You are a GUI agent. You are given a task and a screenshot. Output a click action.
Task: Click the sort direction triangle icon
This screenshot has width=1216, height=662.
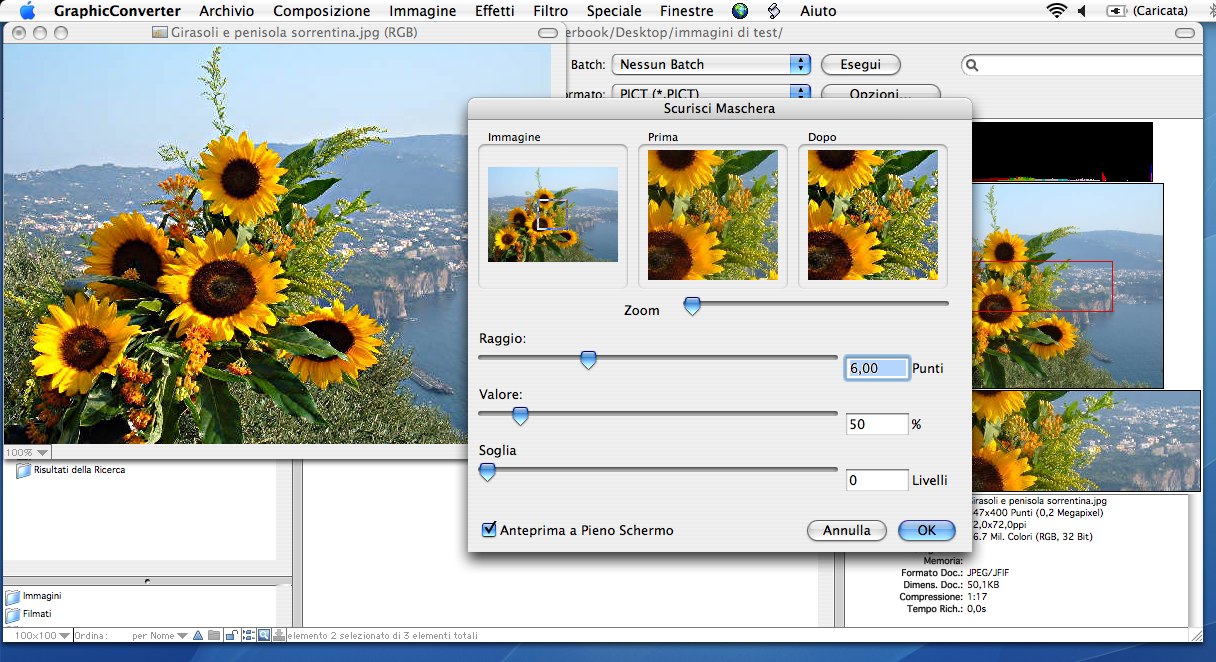pyautogui.click(x=198, y=635)
